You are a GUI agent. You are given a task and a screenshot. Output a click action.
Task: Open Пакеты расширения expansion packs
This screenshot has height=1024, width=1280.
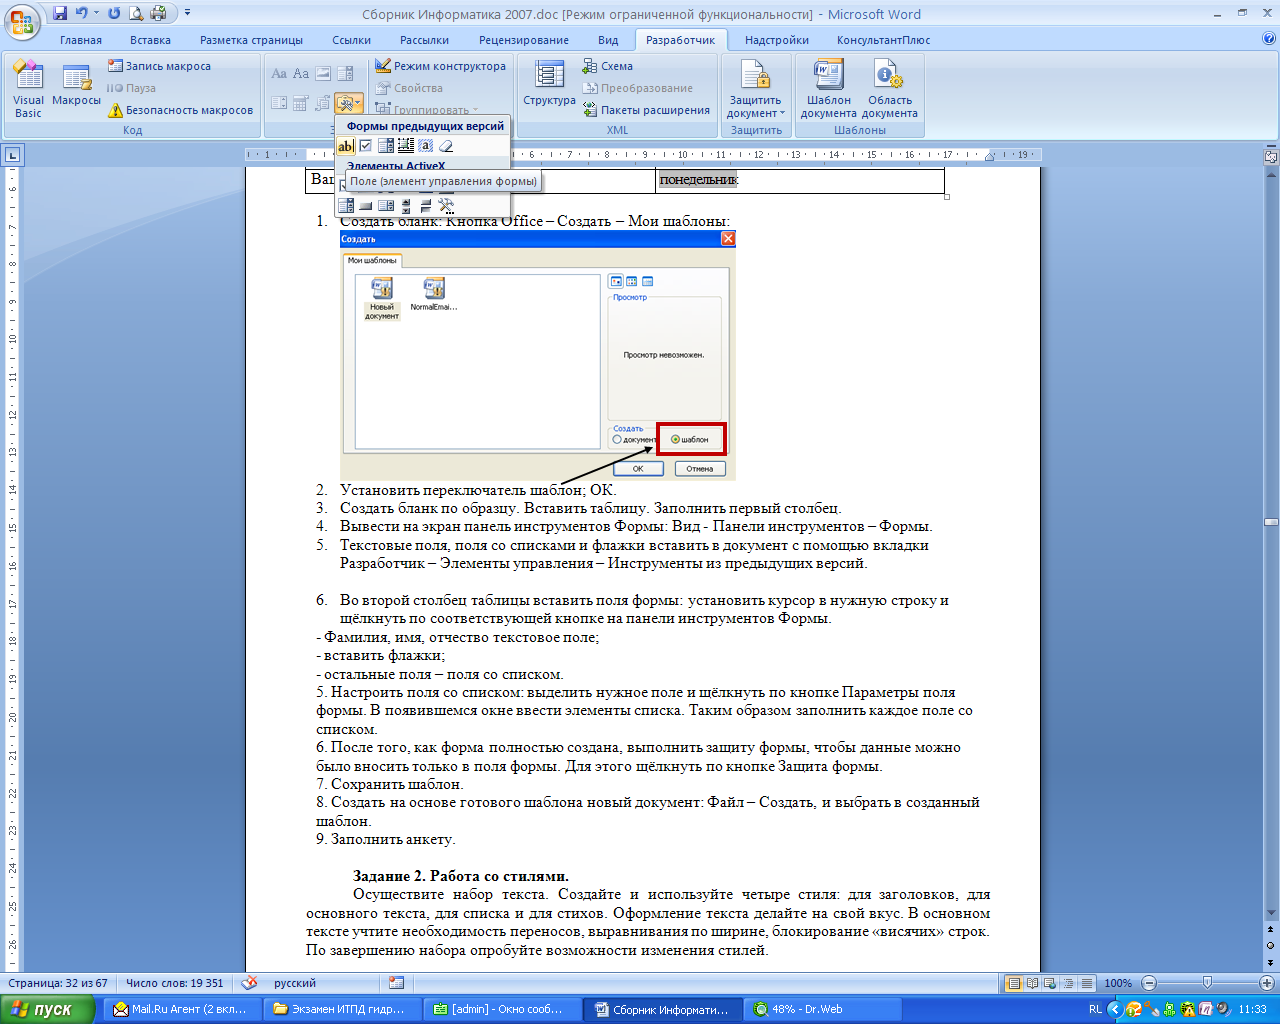[646, 110]
